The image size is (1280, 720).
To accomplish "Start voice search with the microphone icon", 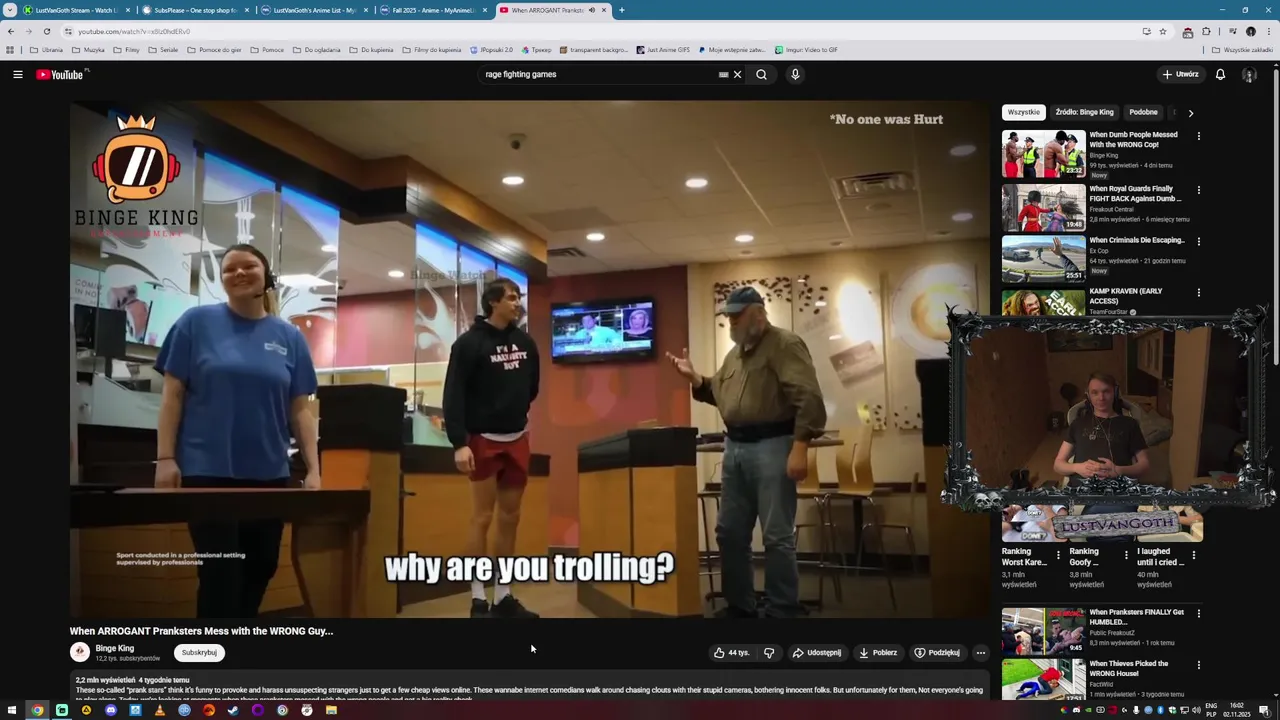I will click(795, 74).
